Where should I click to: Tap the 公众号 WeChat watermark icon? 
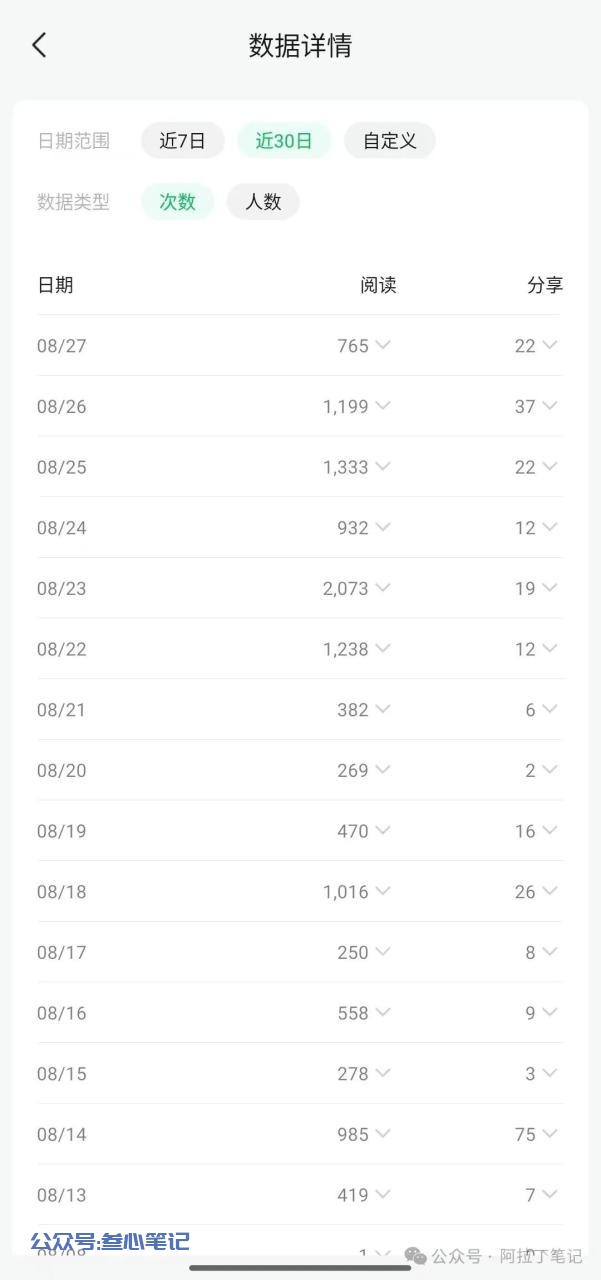415,1256
